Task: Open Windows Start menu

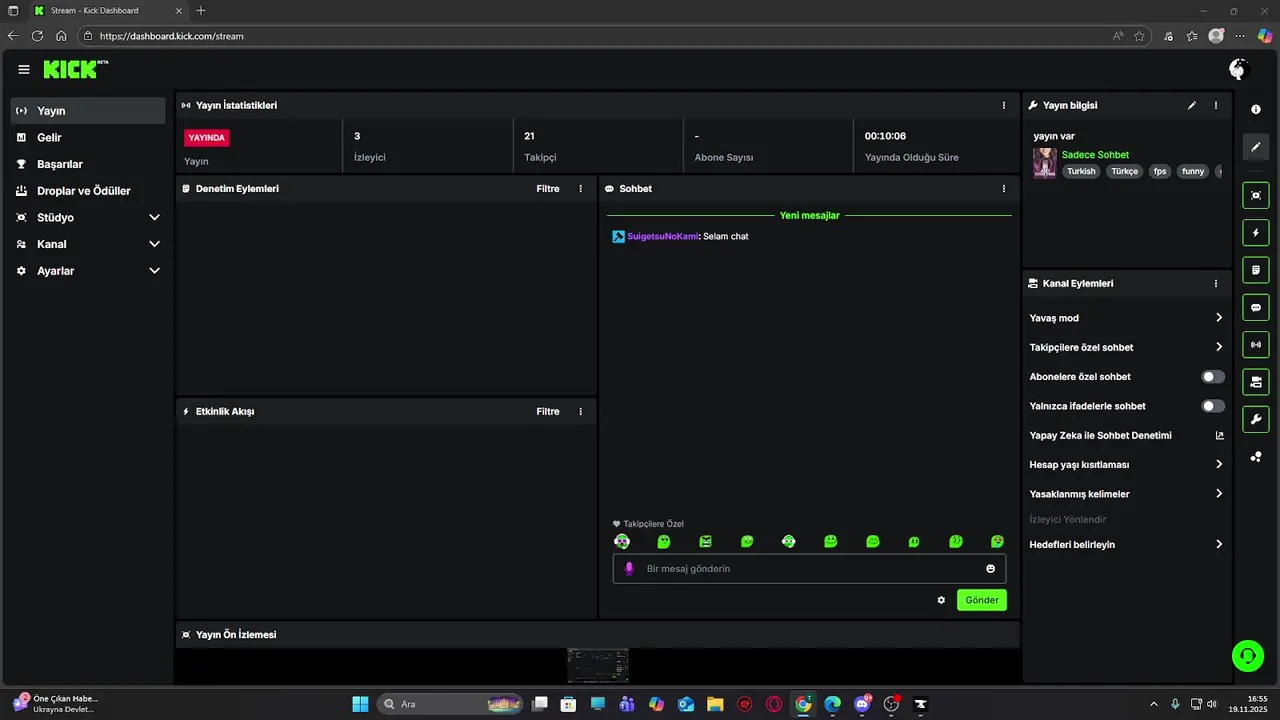Action: pyautogui.click(x=360, y=704)
